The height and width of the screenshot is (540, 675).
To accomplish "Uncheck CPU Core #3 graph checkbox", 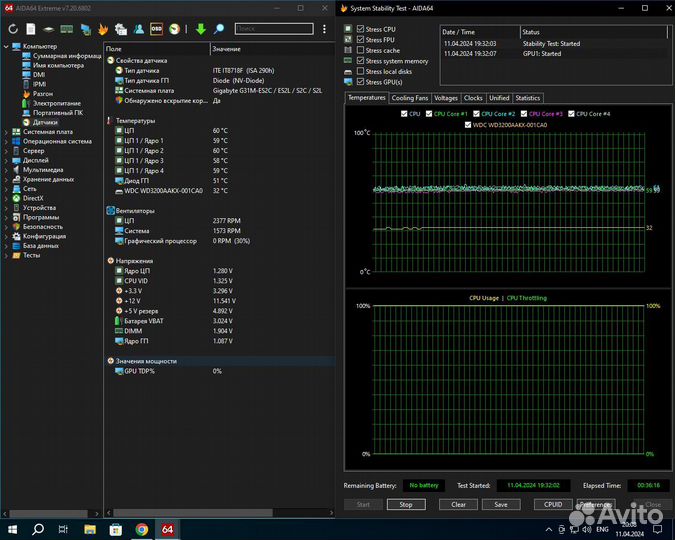I will 523,114.
